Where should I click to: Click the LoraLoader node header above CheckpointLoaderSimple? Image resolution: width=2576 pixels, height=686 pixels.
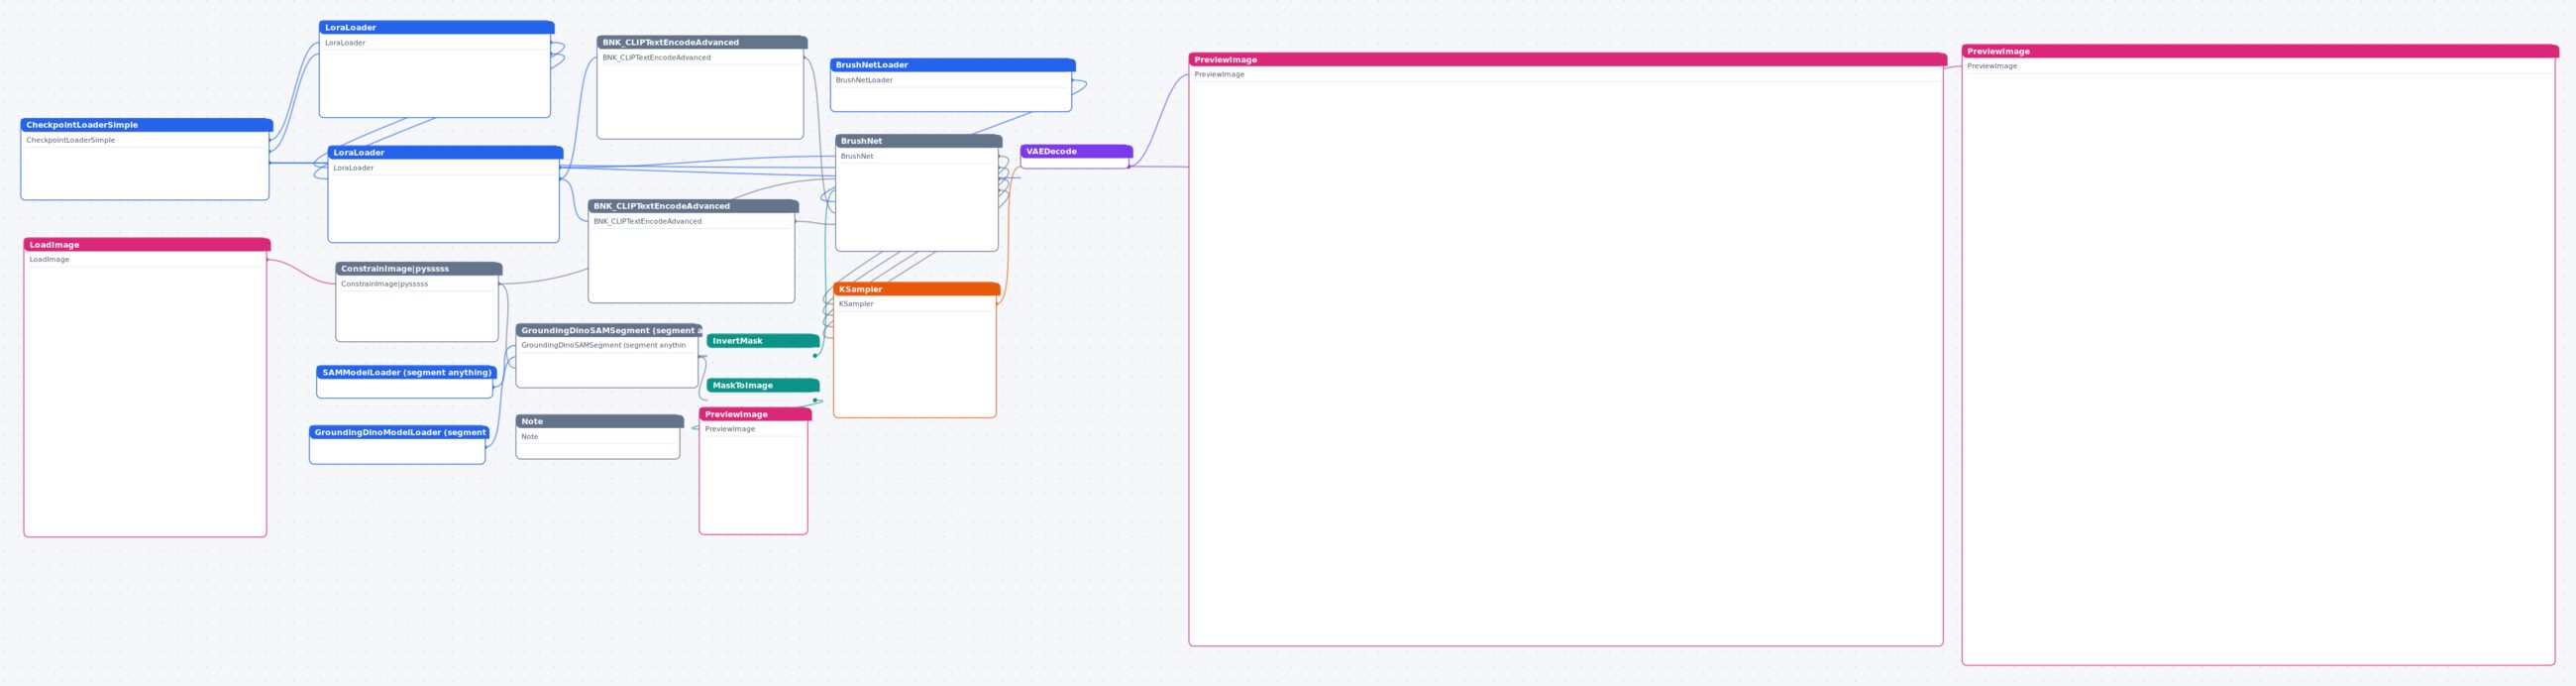tap(436, 28)
